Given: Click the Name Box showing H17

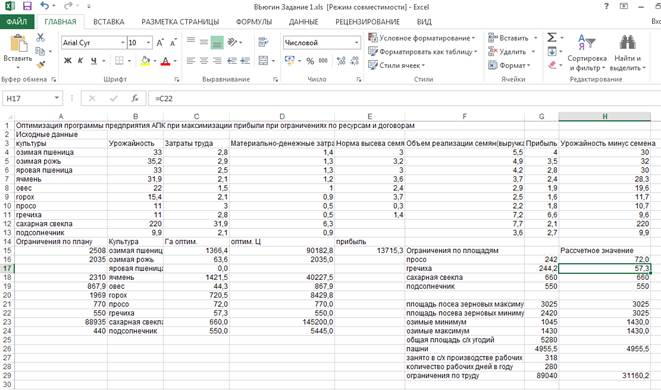Looking at the screenshot, I should [x=28, y=98].
